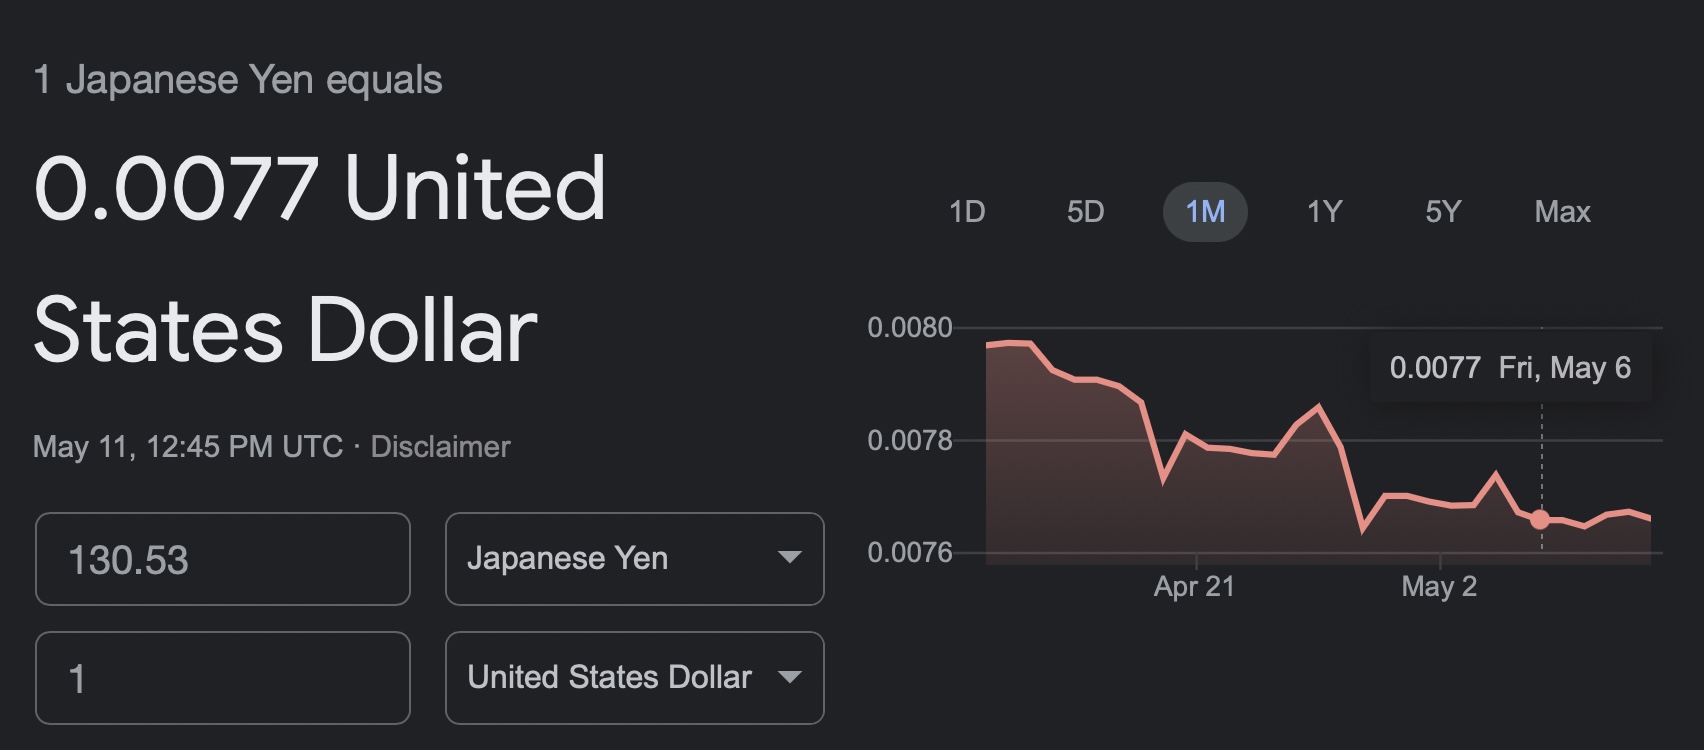Click the input field containing 1
This screenshot has width=1704, height=750.
click(223, 678)
